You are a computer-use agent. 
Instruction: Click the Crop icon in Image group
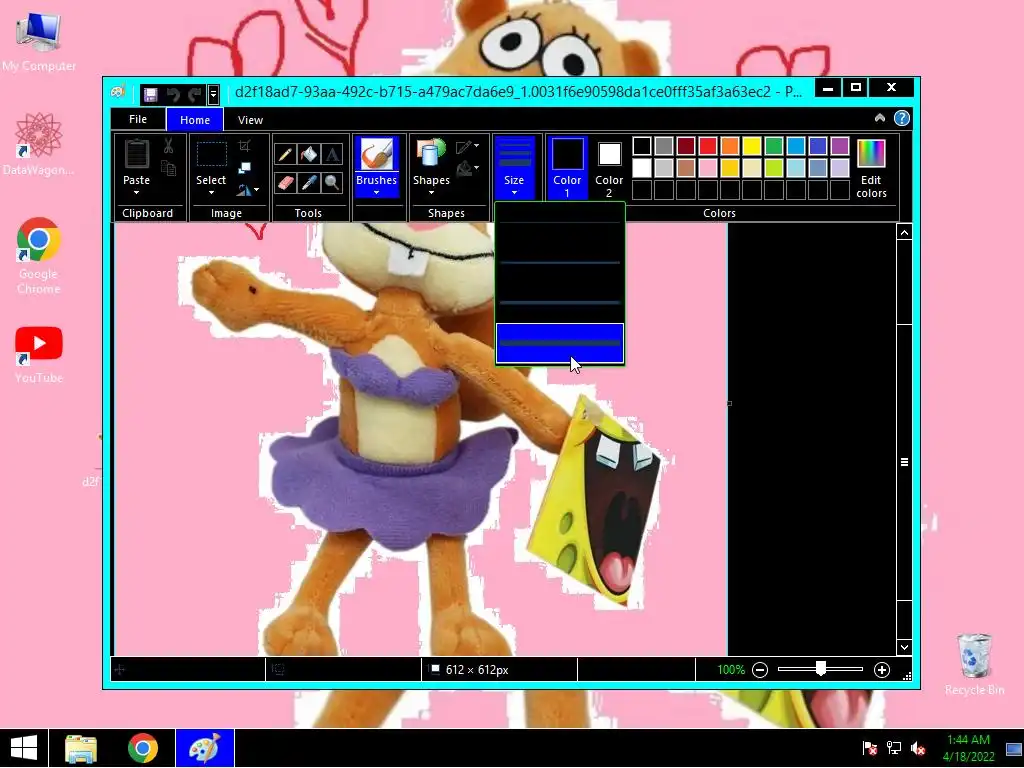point(245,146)
